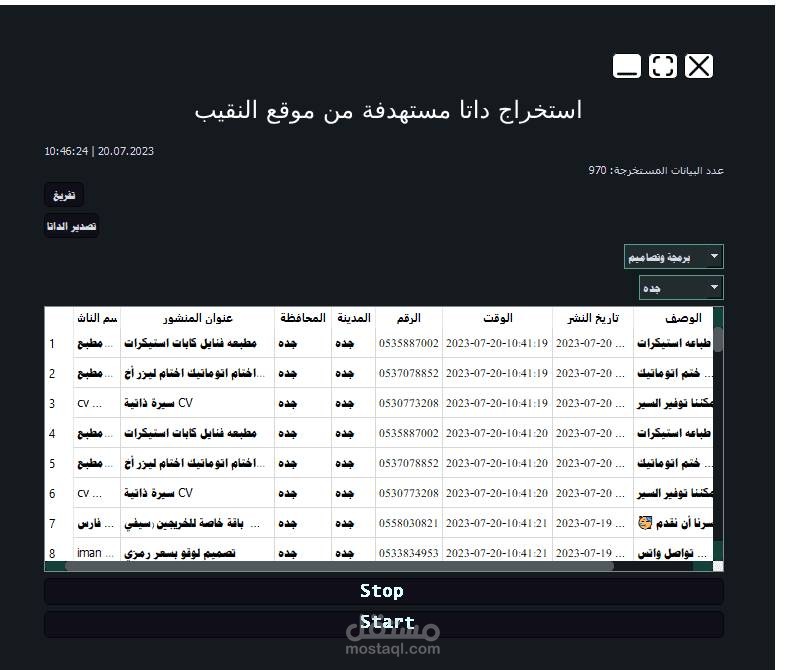The image size is (786, 670).
Task: Click the عنوان المنشور column header
Action: pos(198,318)
